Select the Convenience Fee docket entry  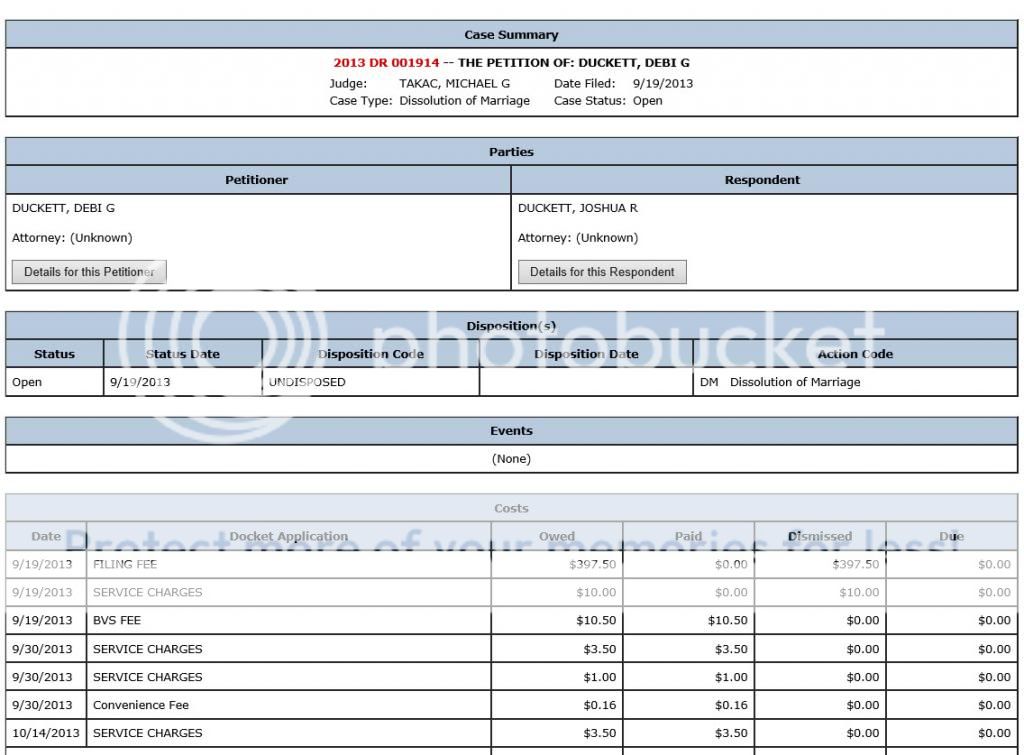(x=140, y=705)
